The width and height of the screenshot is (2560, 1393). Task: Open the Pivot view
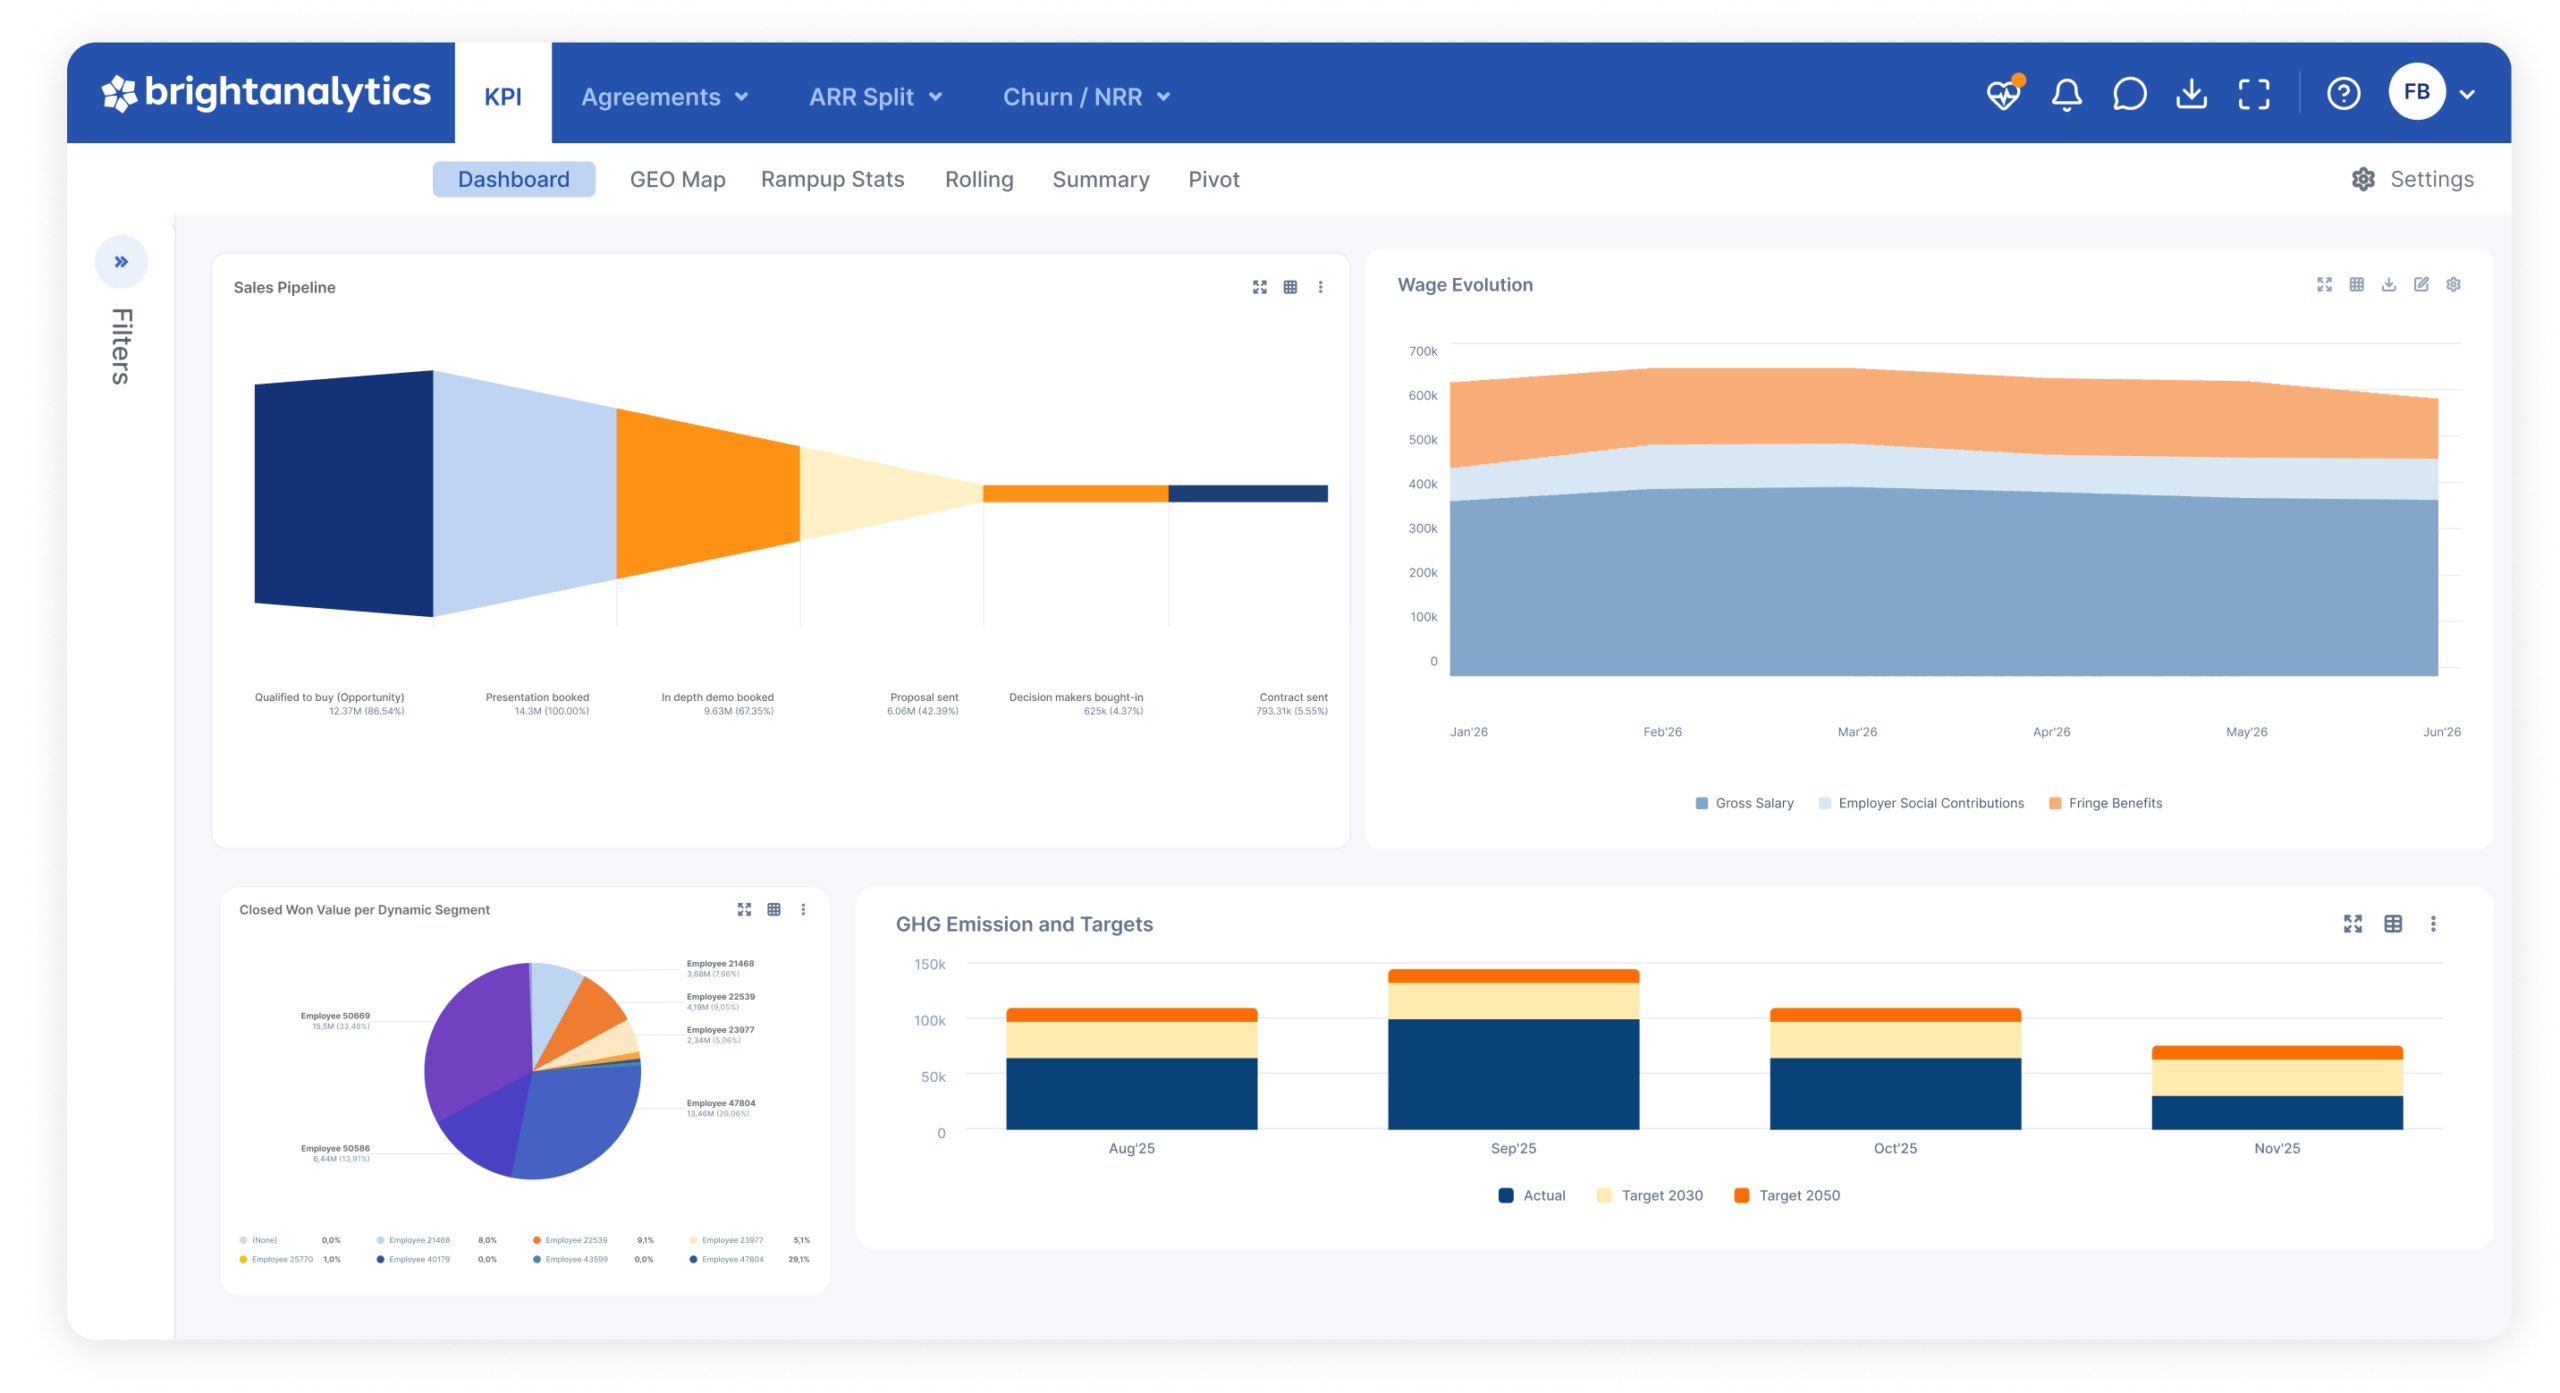click(1213, 179)
